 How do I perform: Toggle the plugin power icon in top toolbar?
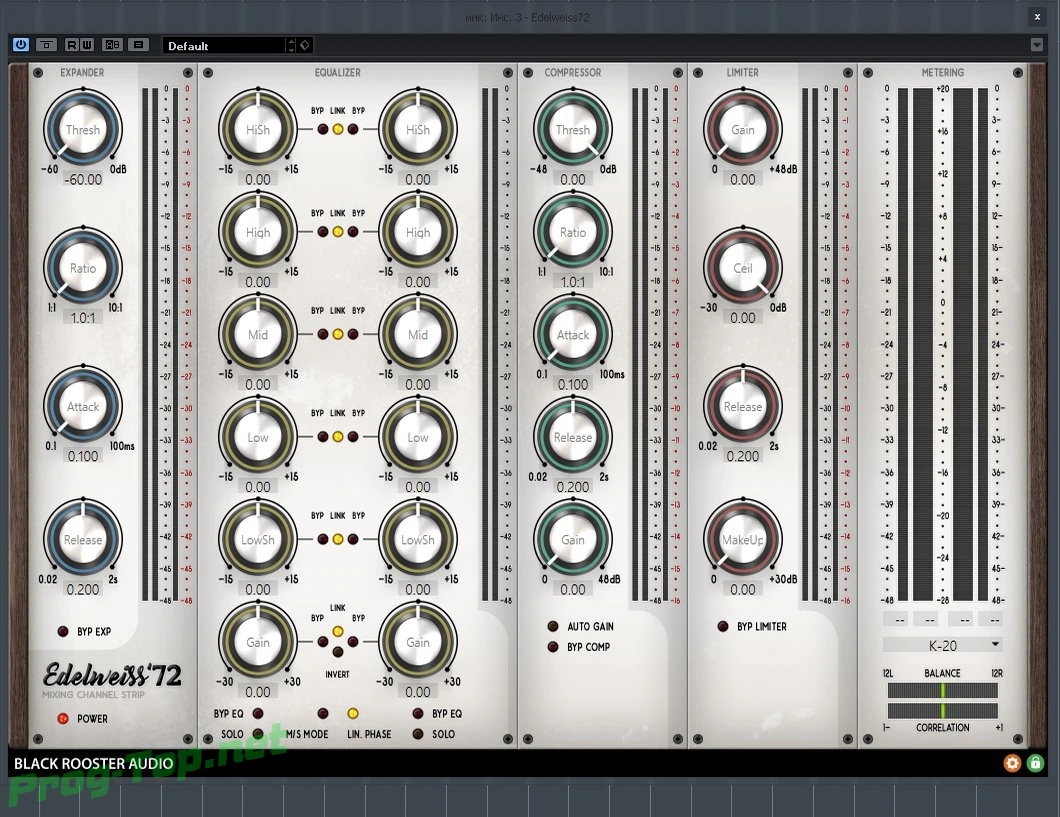(x=21, y=45)
